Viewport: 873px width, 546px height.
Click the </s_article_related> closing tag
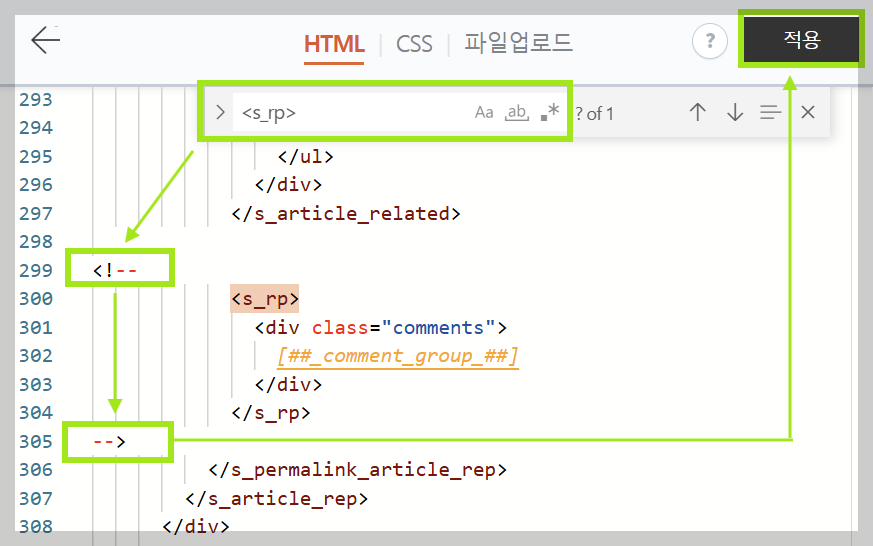click(x=346, y=214)
